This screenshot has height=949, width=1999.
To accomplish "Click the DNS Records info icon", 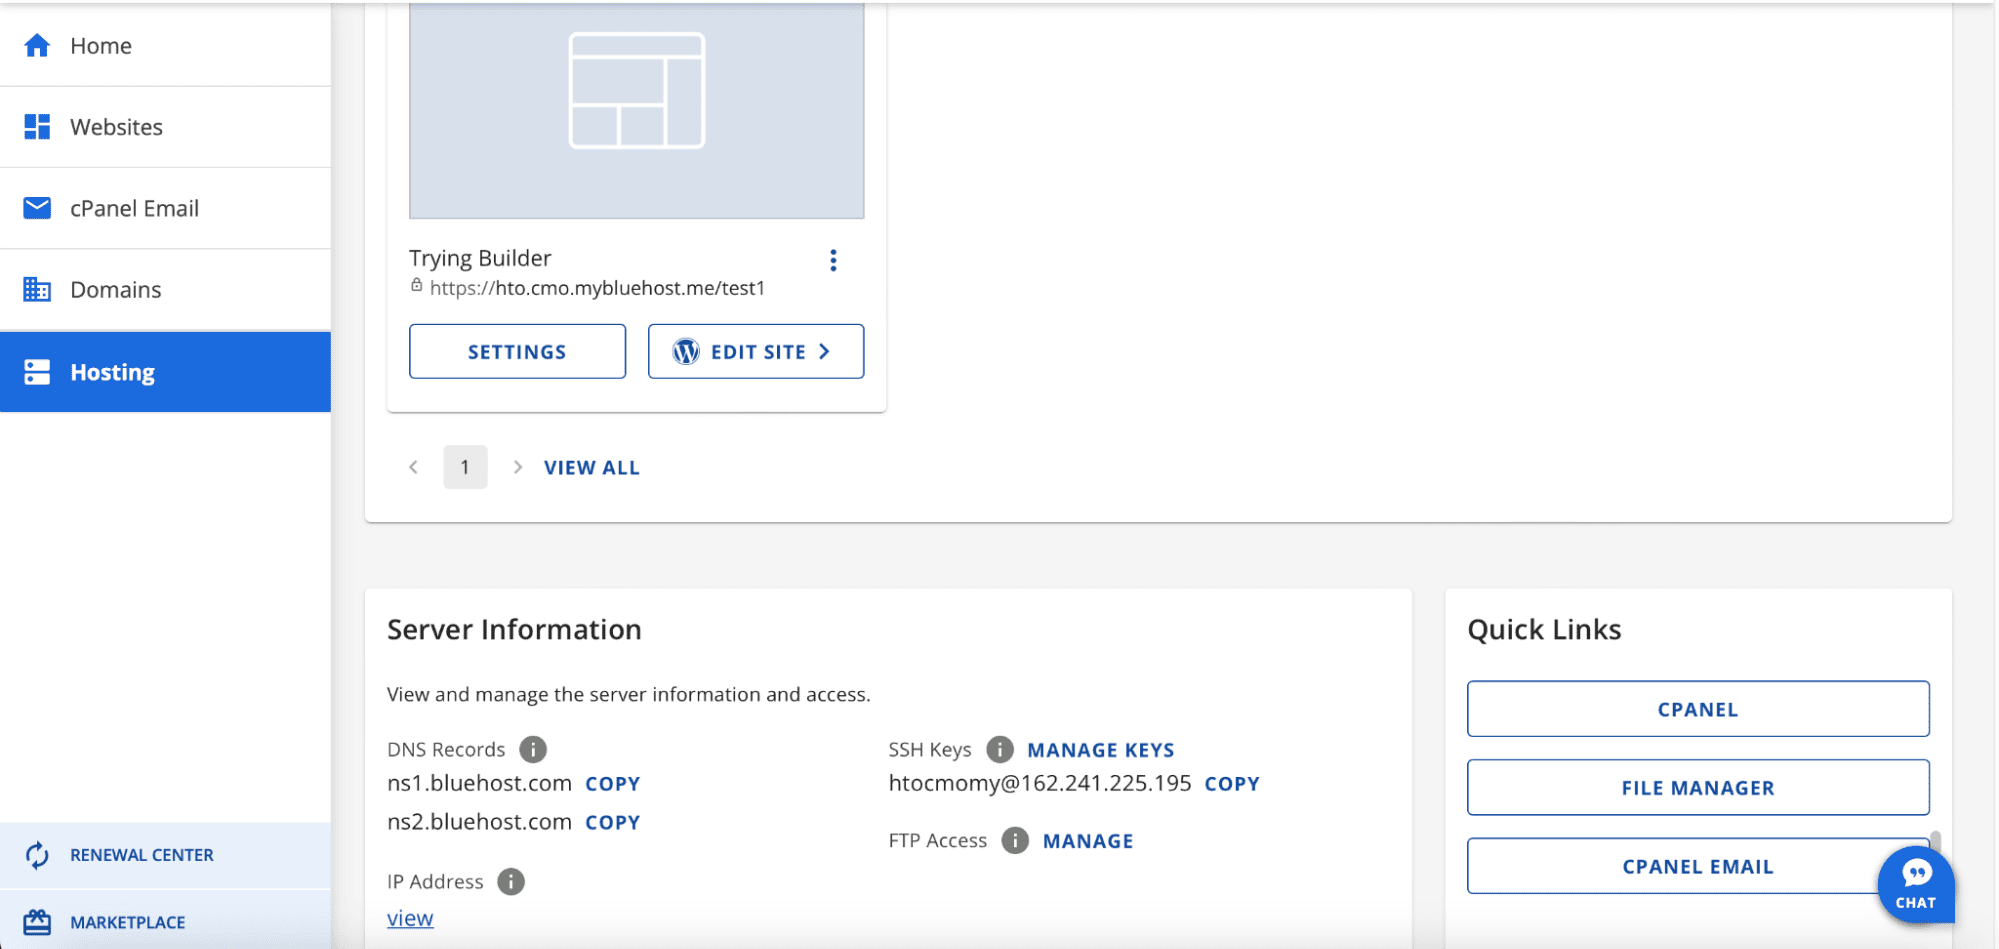I will (533, 749).
